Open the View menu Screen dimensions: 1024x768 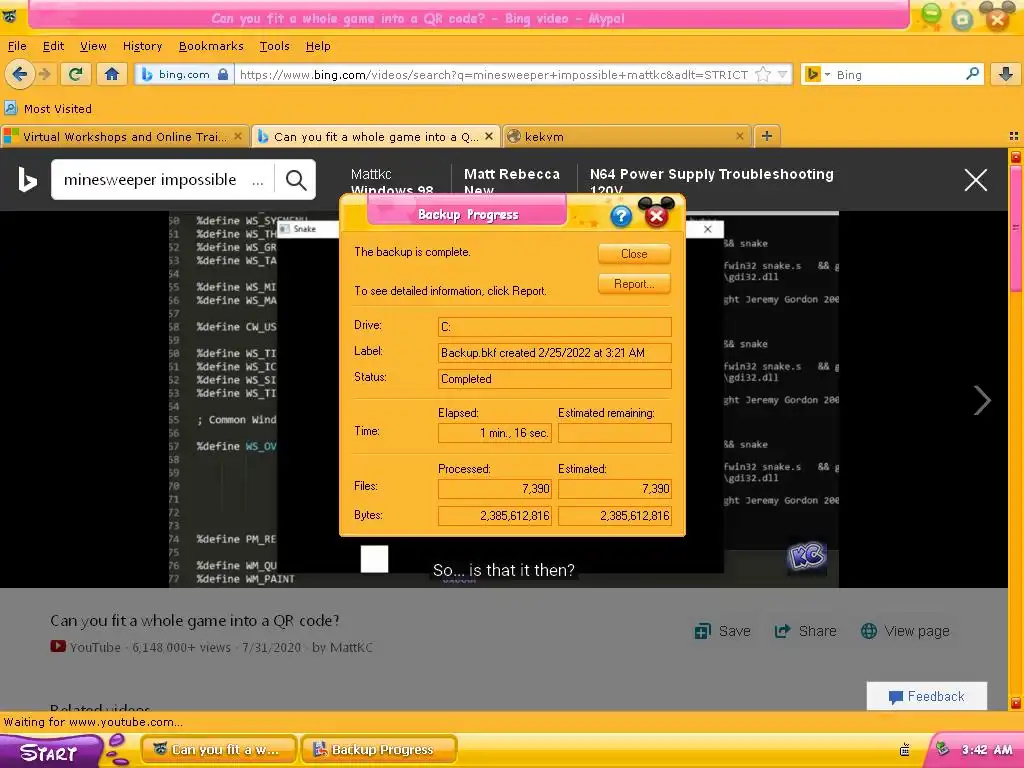click(93, 46)
